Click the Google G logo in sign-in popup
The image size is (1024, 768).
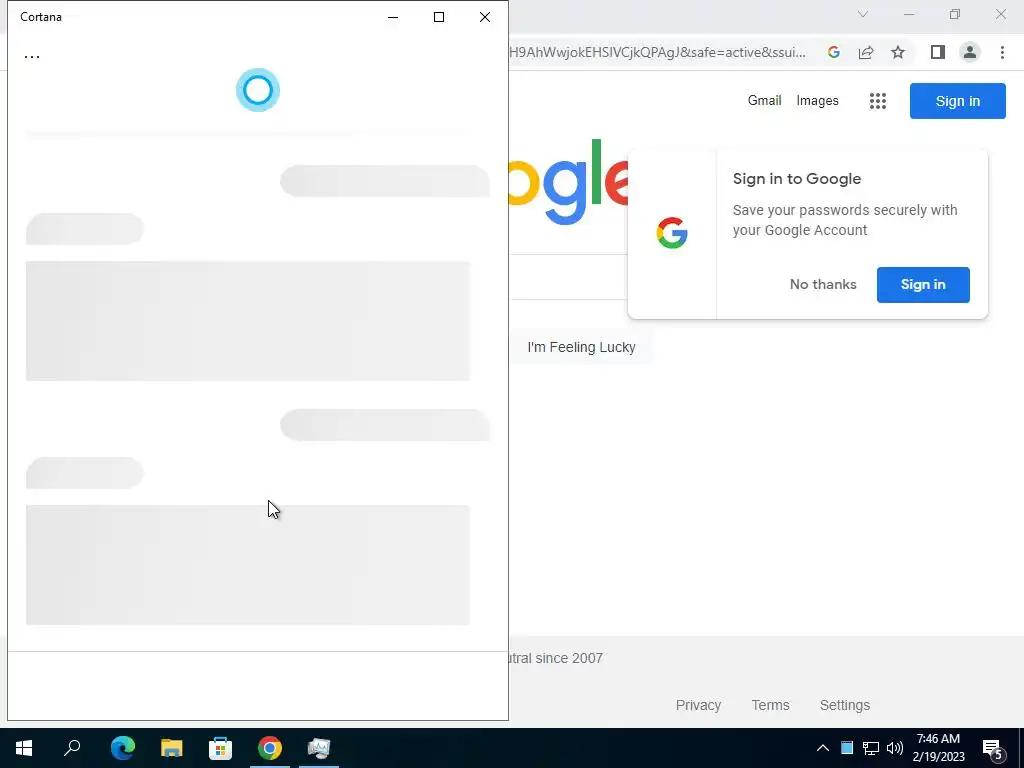point(671,233)
